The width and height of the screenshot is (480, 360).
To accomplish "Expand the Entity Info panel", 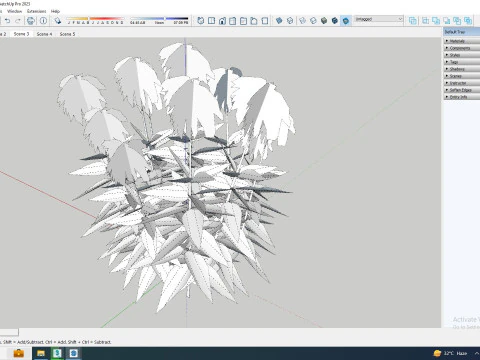I will pyautogui.click(x=462, y=97).
